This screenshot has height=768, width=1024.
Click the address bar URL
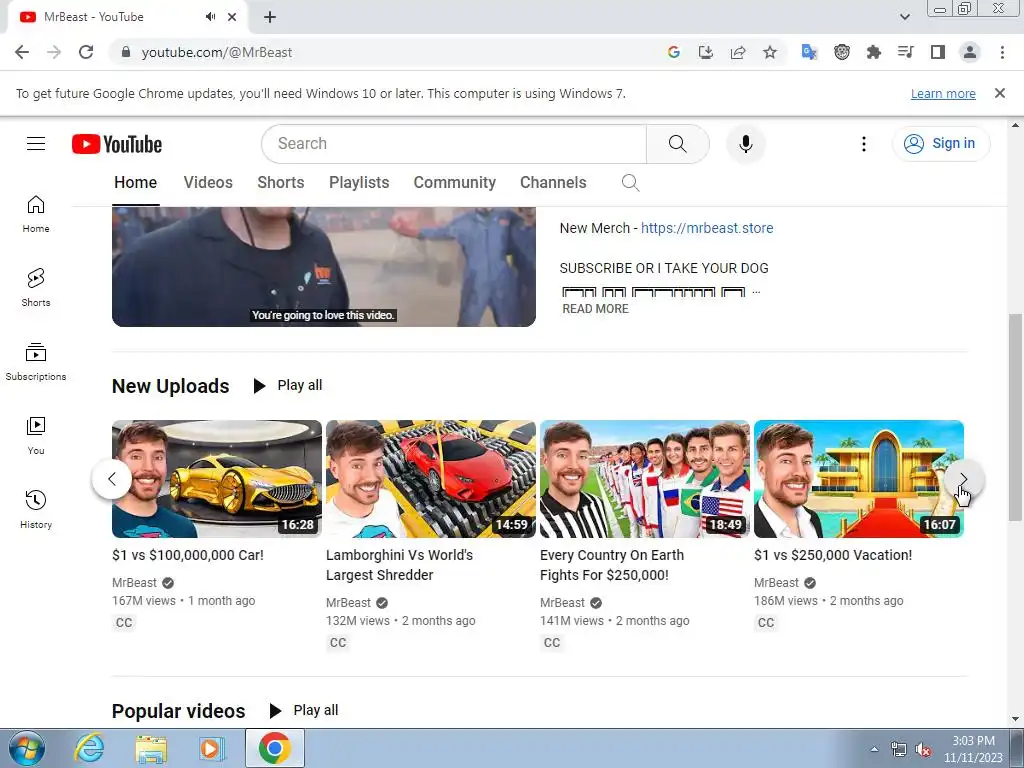click(x=217, y=52)
